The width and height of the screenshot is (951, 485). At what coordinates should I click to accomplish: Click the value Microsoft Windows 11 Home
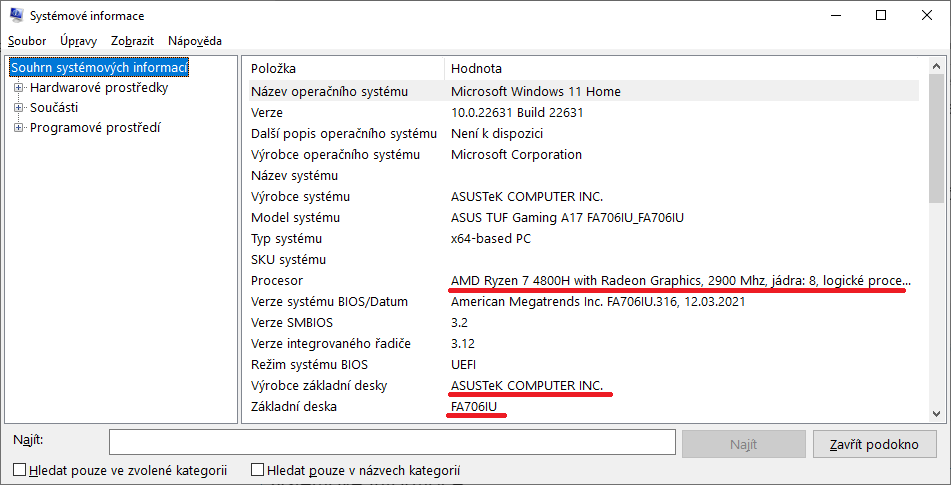pyautogui.click(x=536, y=92)
